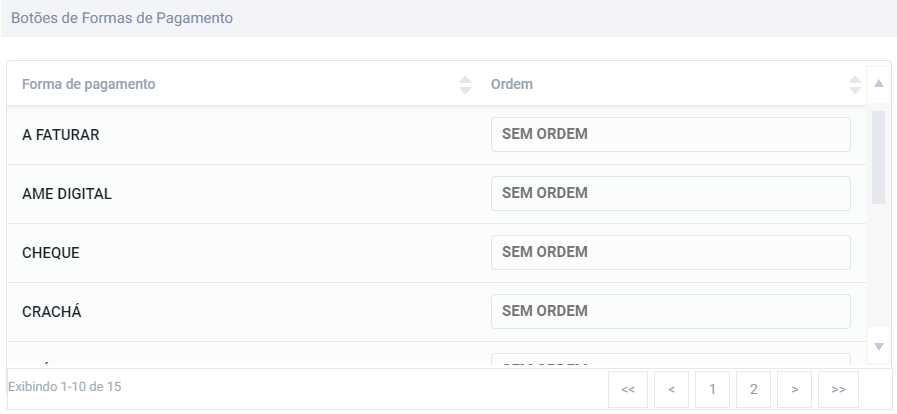Sort by Forma de pagamento column icon
Screen dimensions: 897x414
(x=464, y=85)
